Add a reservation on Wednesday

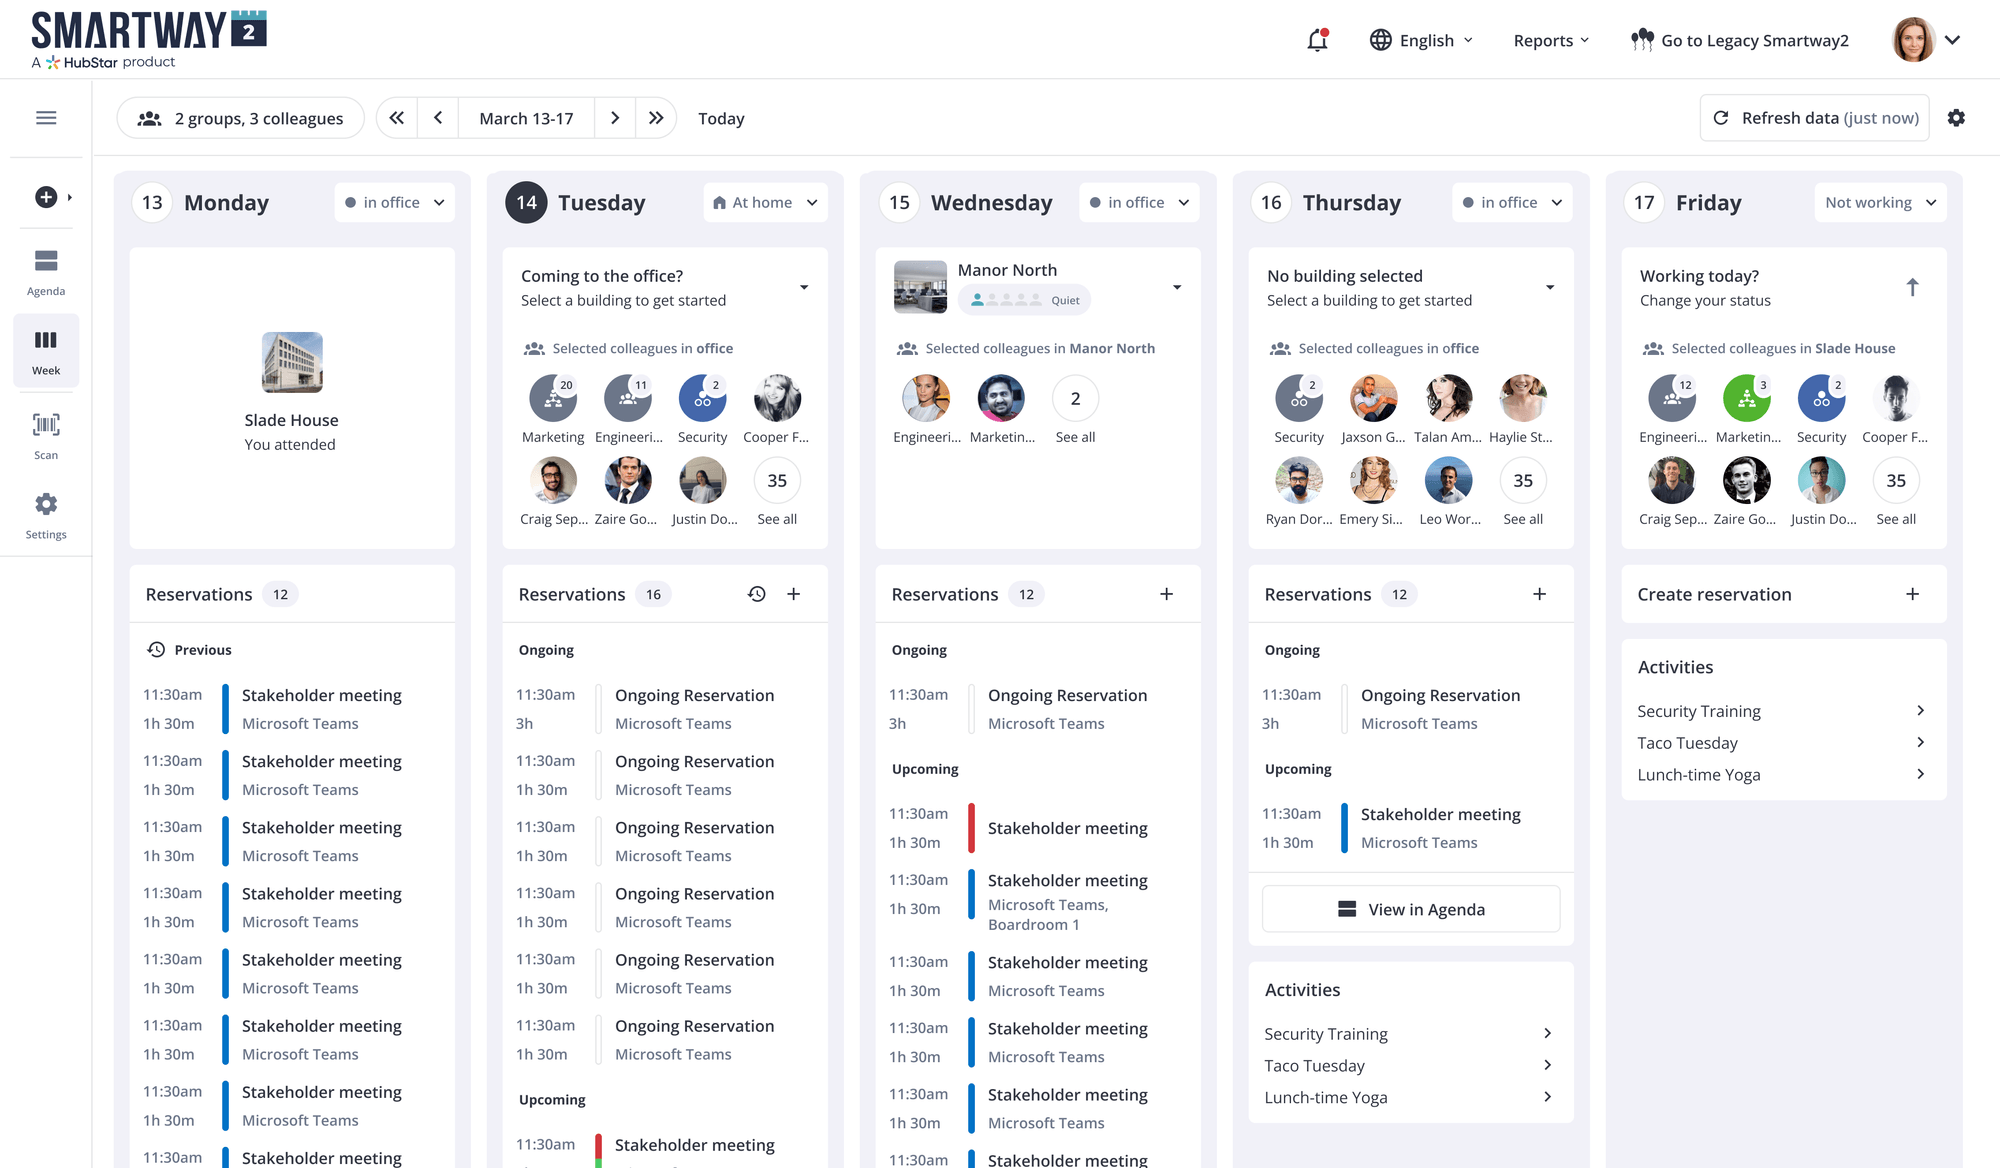pyautogui.click(x=1166, y=594)
